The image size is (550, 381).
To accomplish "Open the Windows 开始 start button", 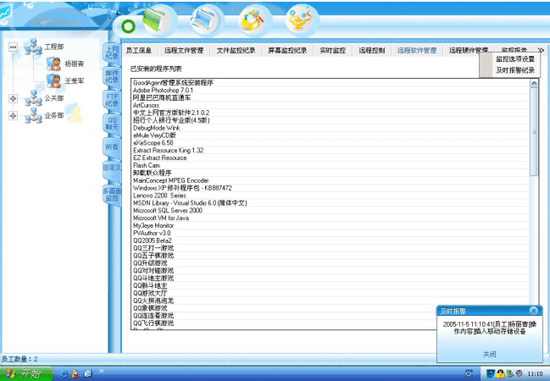I will click(26, 374).
